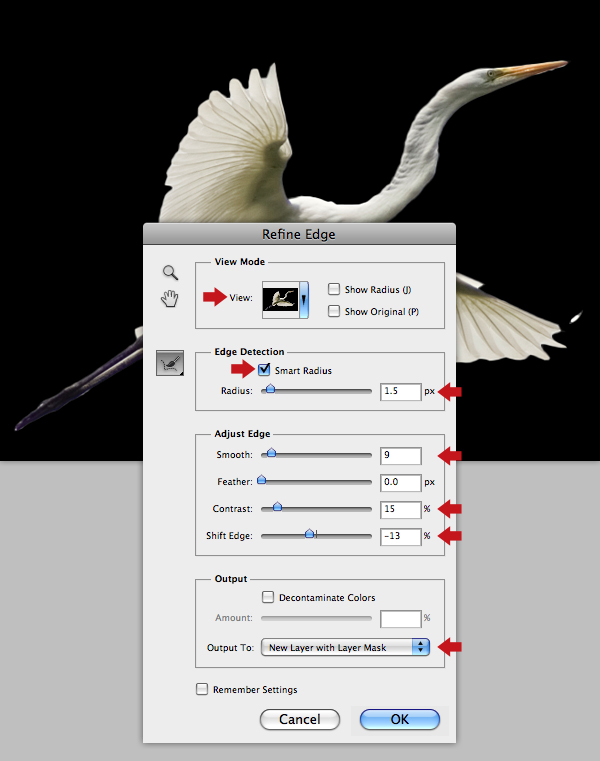Enable the Show Radius (J) checkbox
Image resolution: width=600 pixels, height=761 pixels.
coord(333,289)
